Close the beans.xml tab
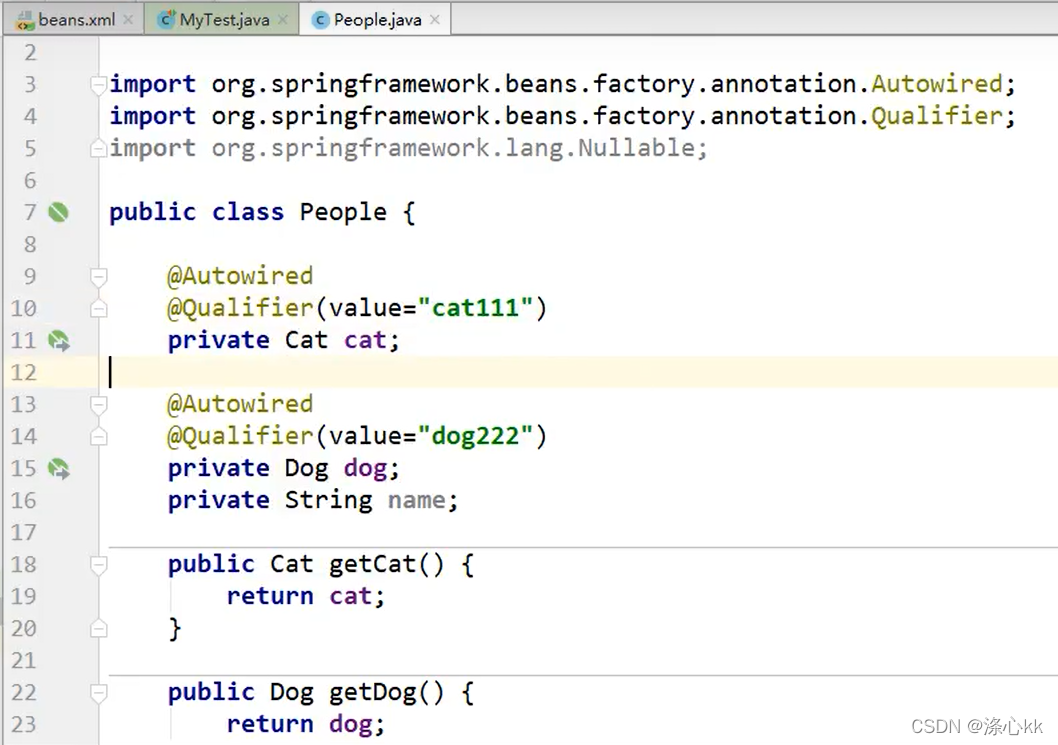The width and height of the screenshot is (1058, 745). tap(128, 20)
